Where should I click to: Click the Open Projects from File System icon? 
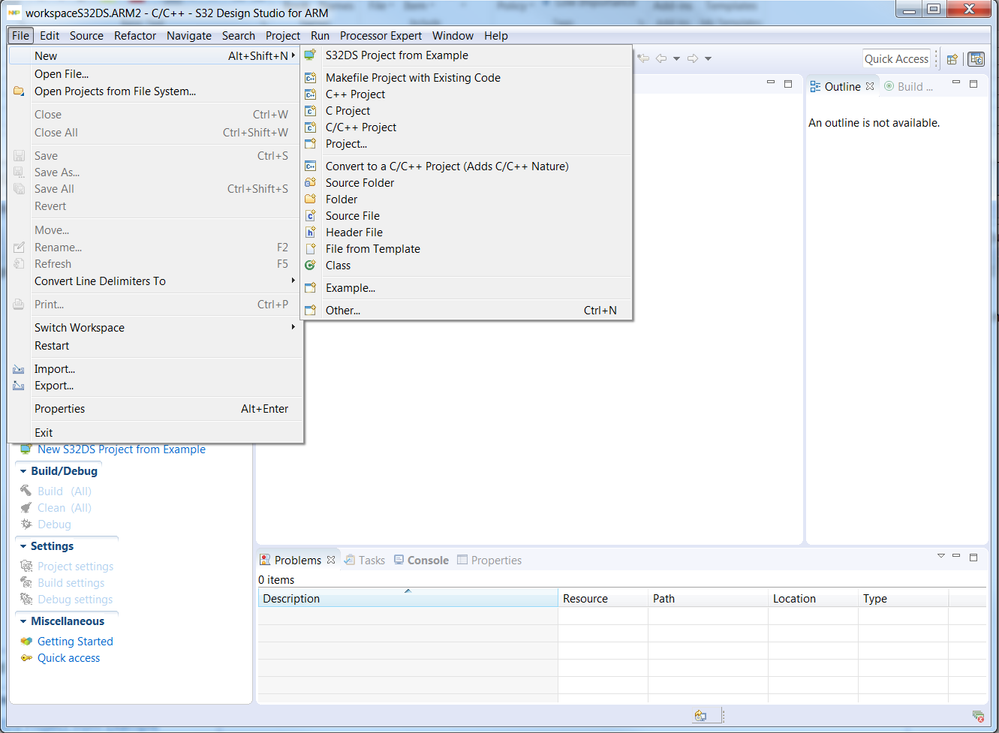point(18,91)
